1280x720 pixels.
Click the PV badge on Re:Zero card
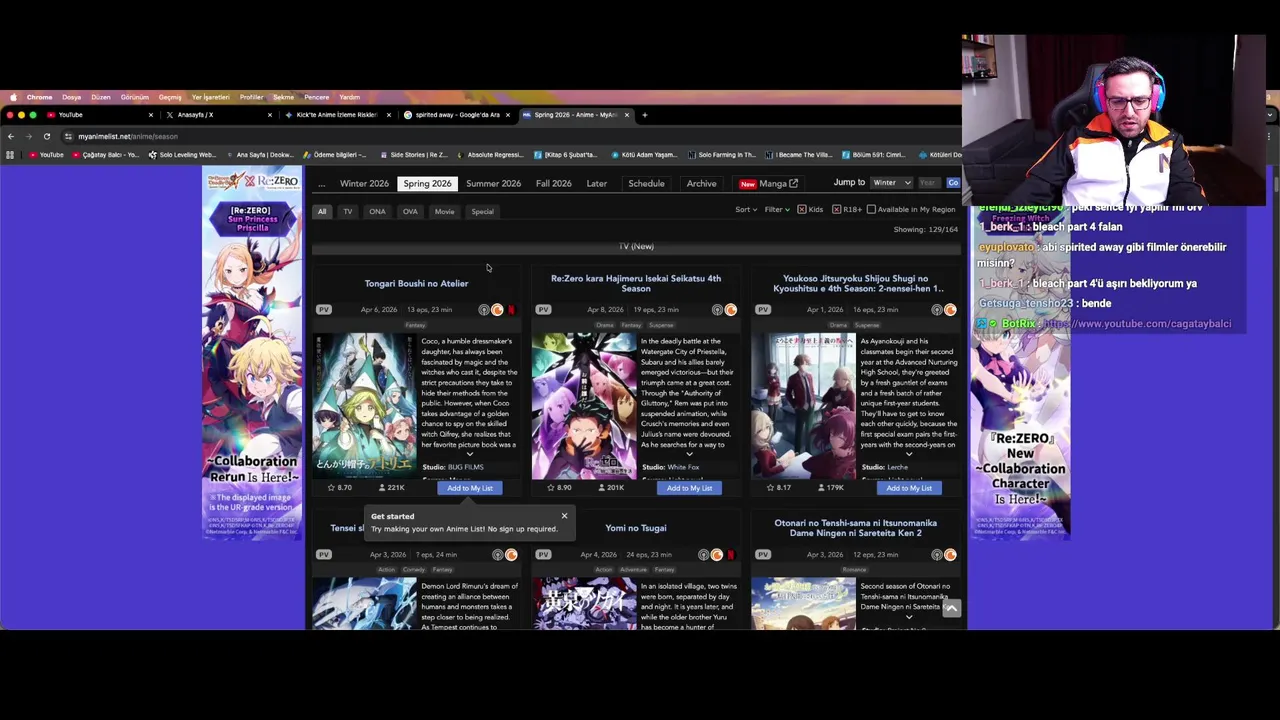click(543, 310)
